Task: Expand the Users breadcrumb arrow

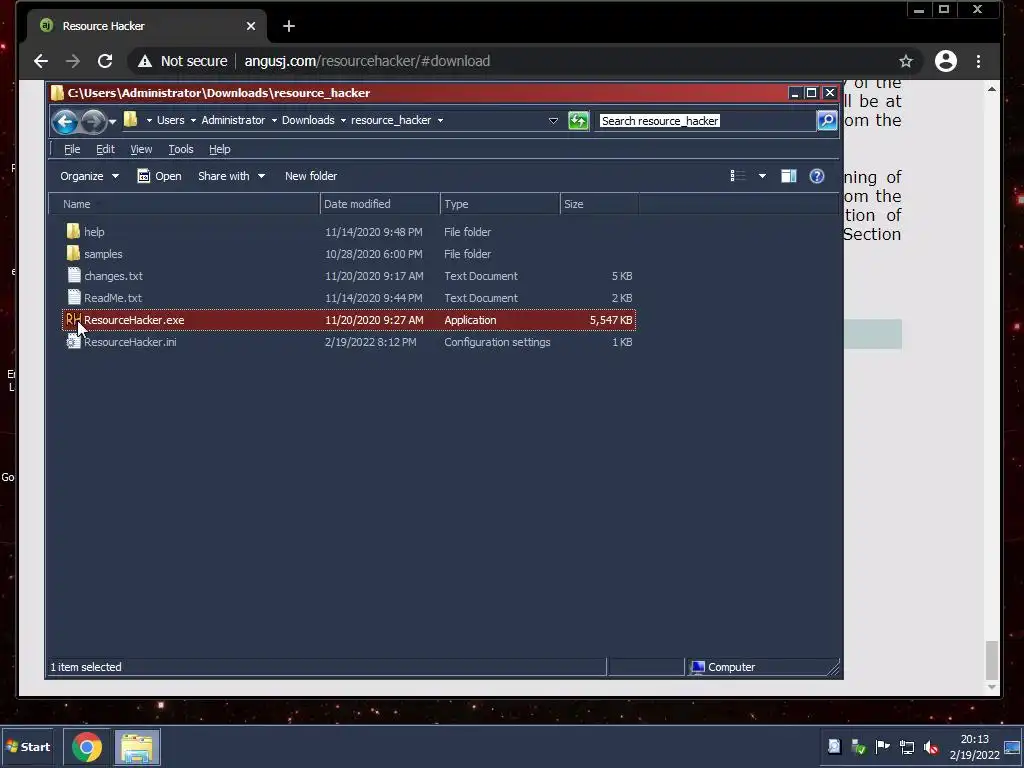Action: (x=193, y=120)
